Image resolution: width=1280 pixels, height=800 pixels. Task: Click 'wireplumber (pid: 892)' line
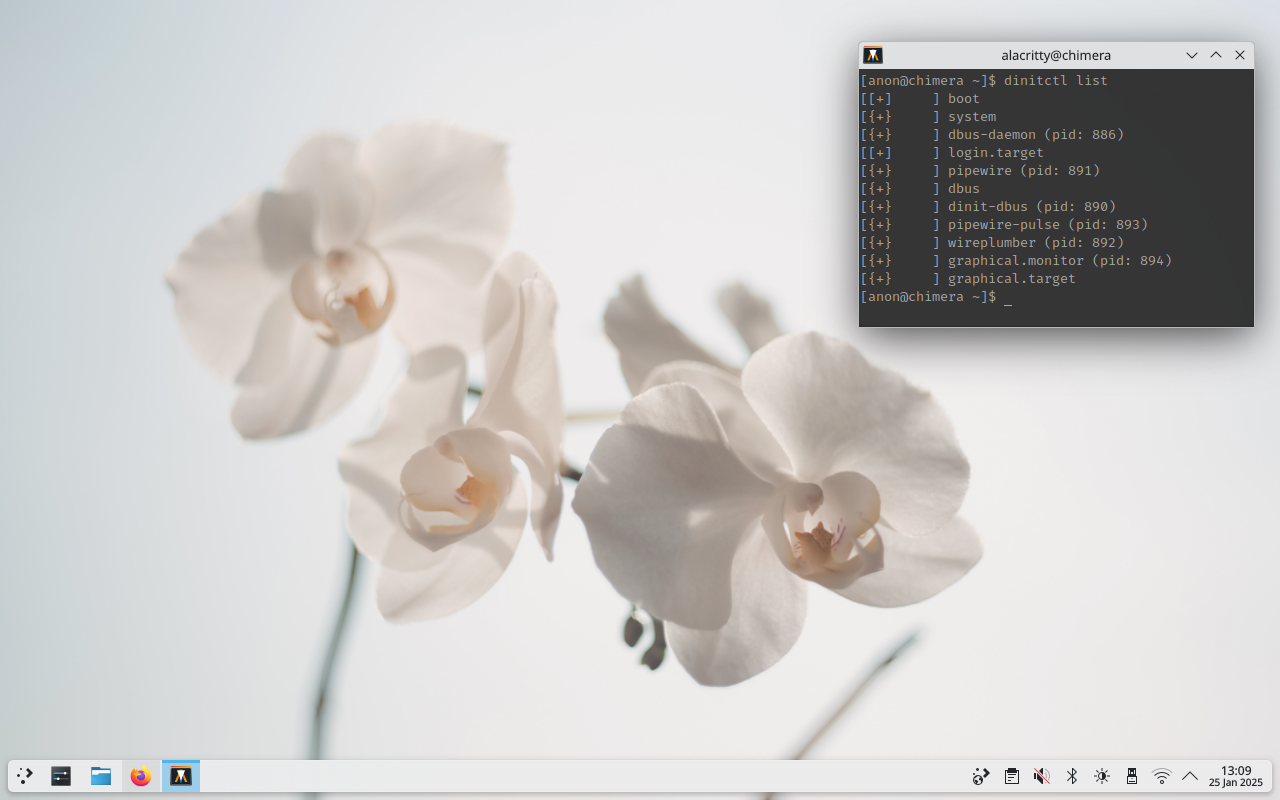(992, 242)
